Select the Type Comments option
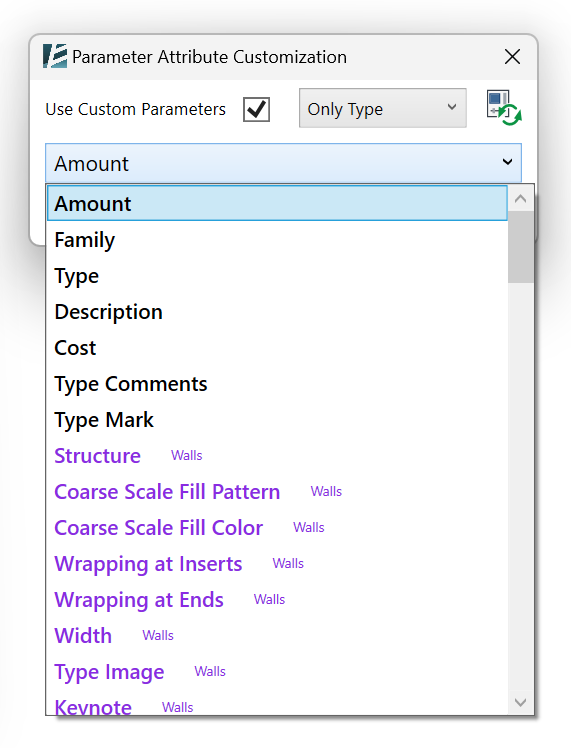Viewport: 571px width, 748px height. pyautogui.click(x=277, y=384)
